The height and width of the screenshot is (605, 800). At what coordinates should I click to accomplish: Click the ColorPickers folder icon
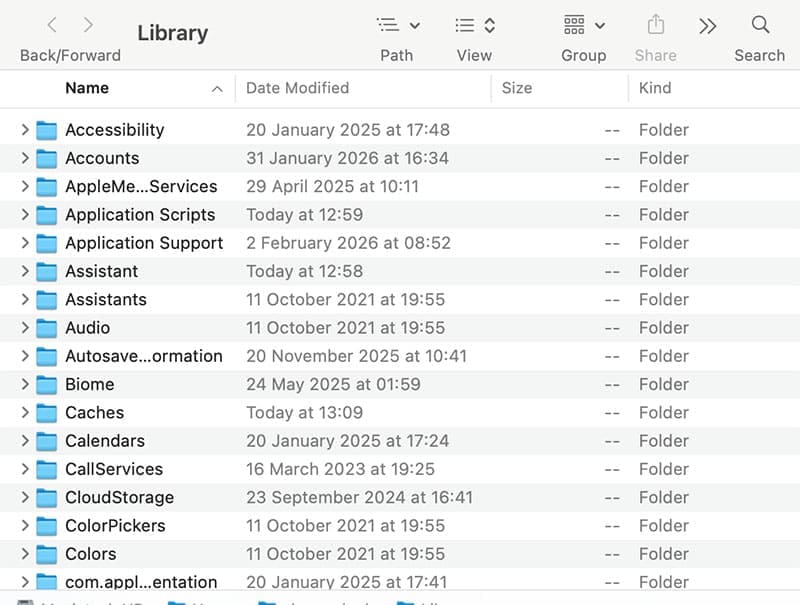pos(46,526)
